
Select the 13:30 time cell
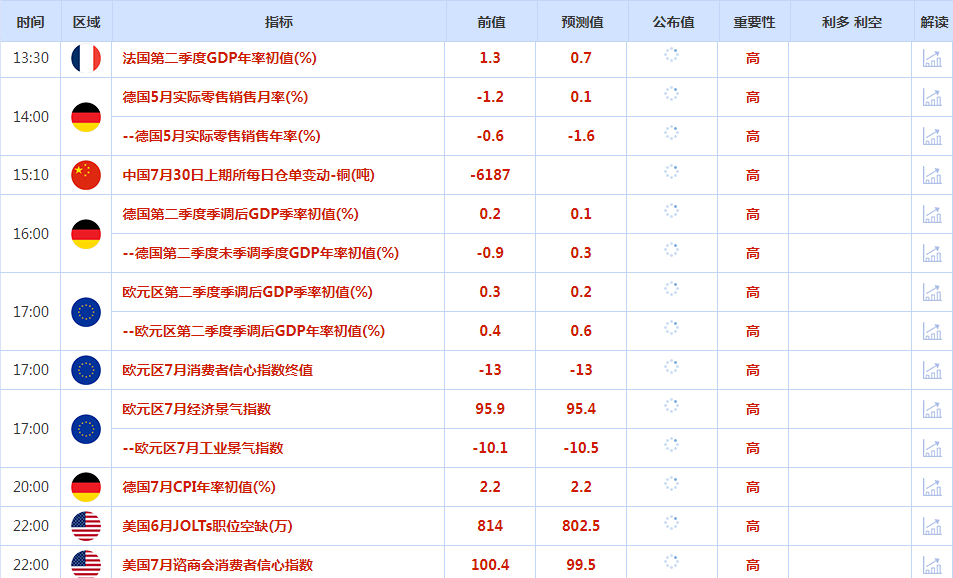pos(31,58)
